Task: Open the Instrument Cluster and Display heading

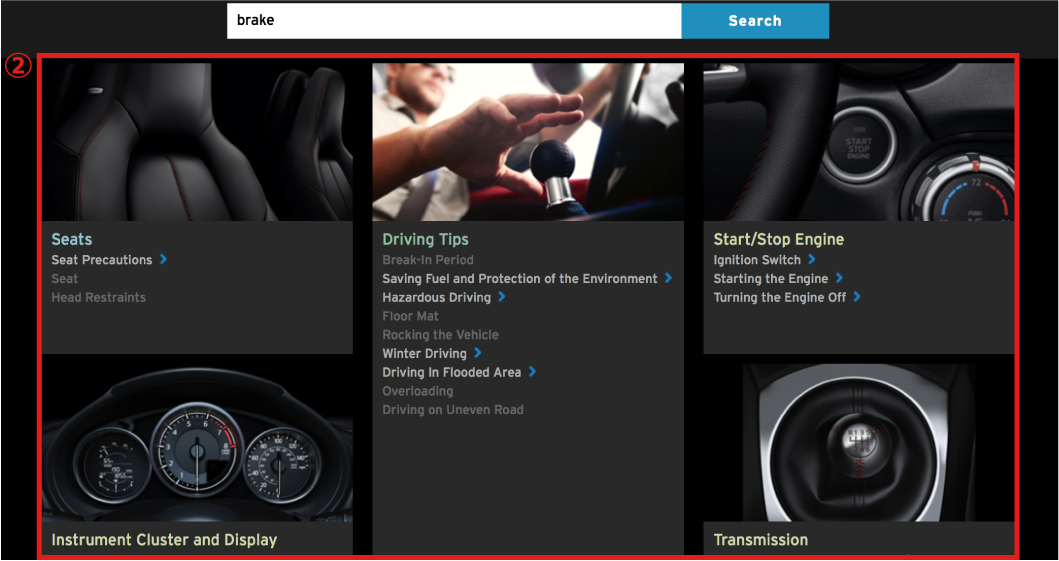Action: (164, 540)
